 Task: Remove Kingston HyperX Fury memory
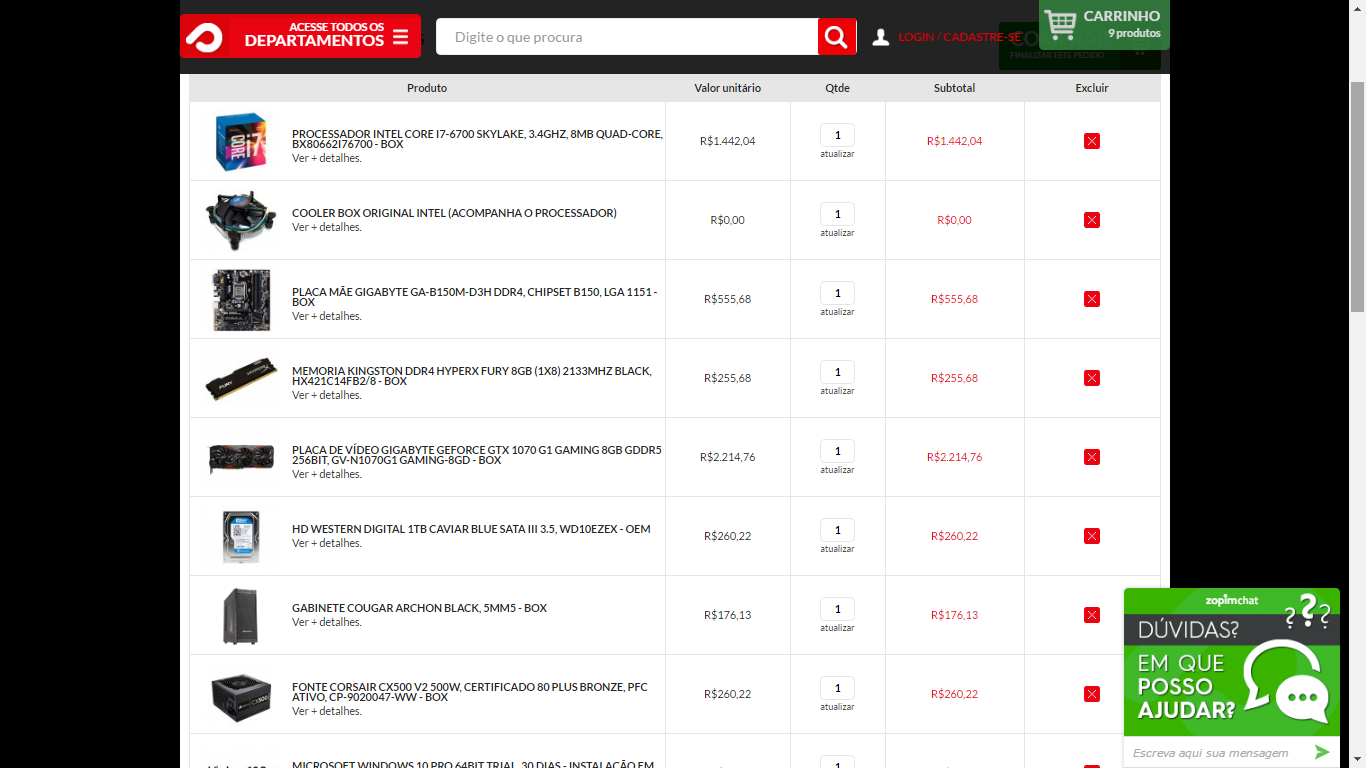click(x=1092, y=378)
